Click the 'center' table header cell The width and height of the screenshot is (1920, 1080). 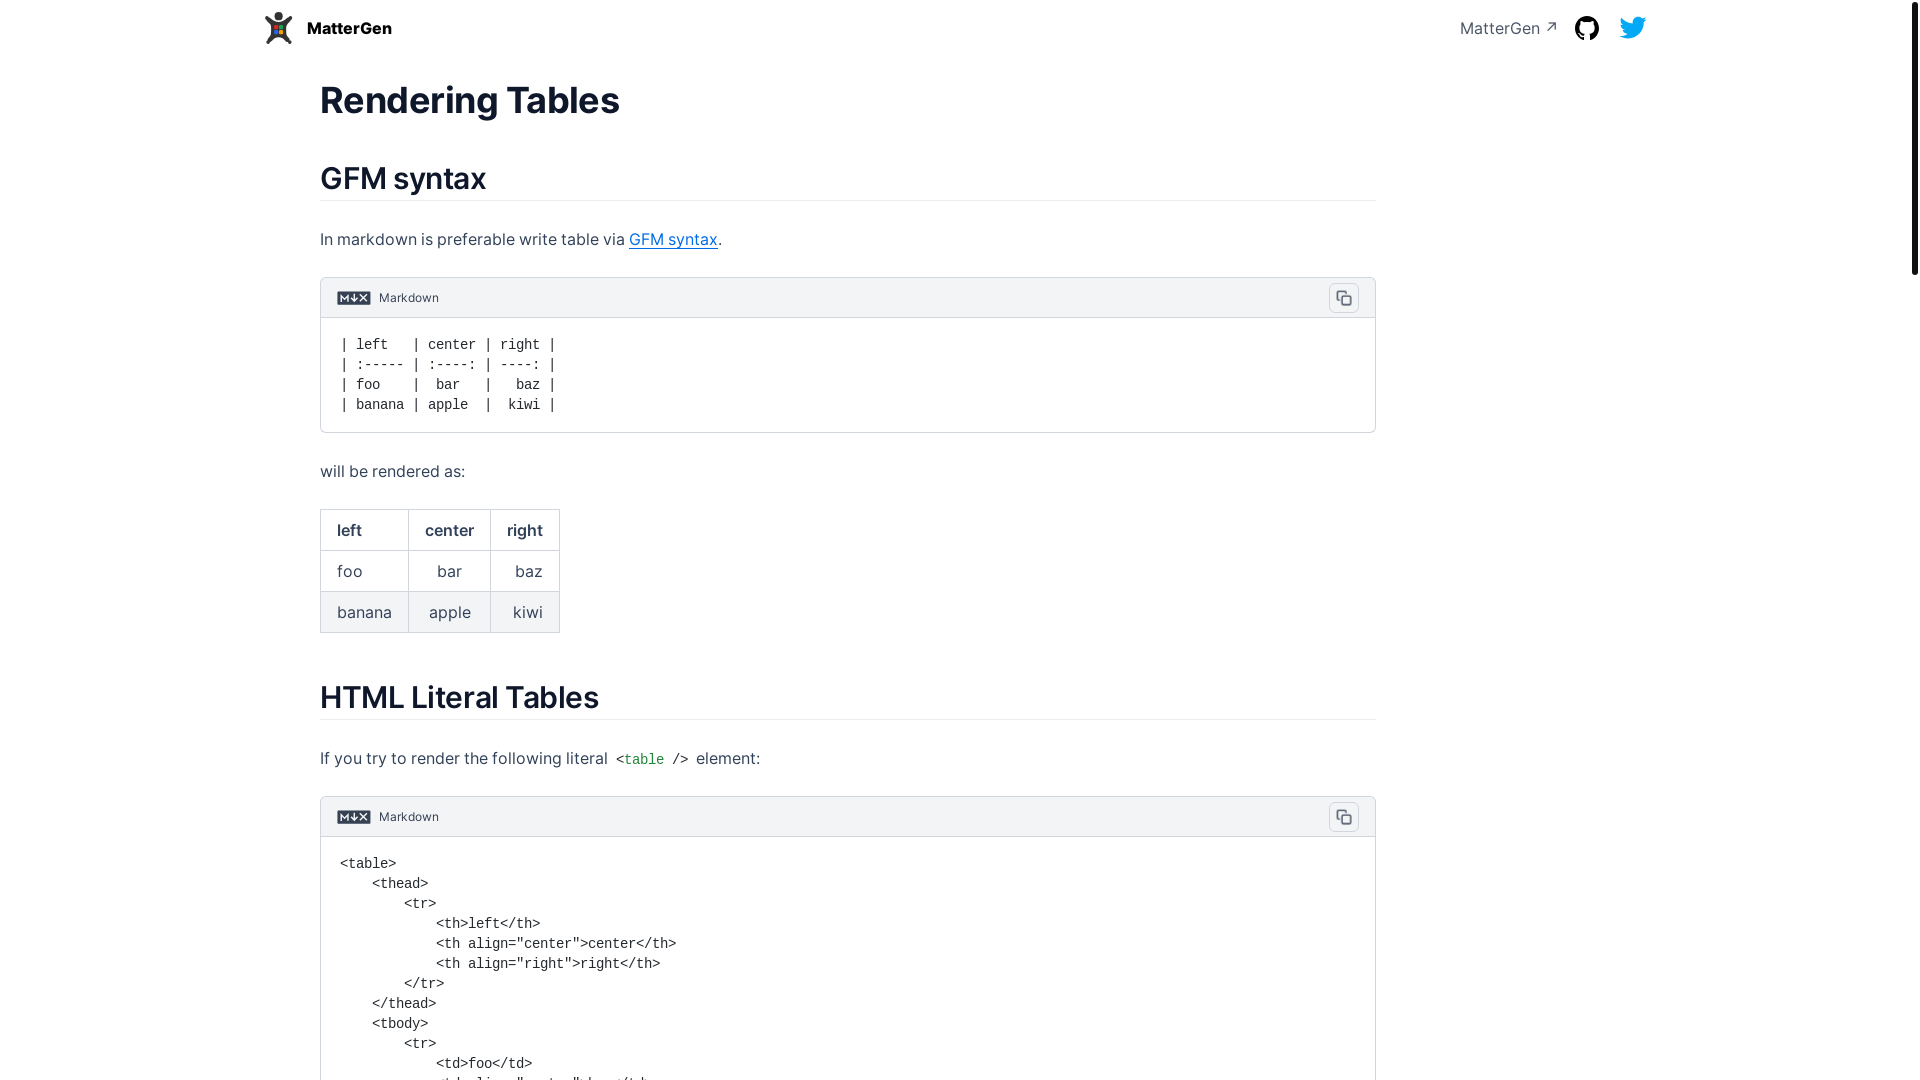[x=449, y=530]
